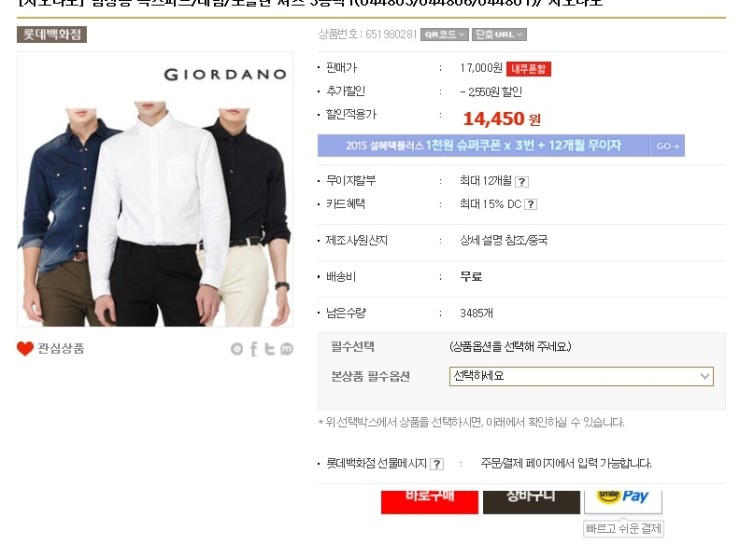Open the 카드혜택 question mark help icon
This screenshot has width=740, height=558.
530,204
